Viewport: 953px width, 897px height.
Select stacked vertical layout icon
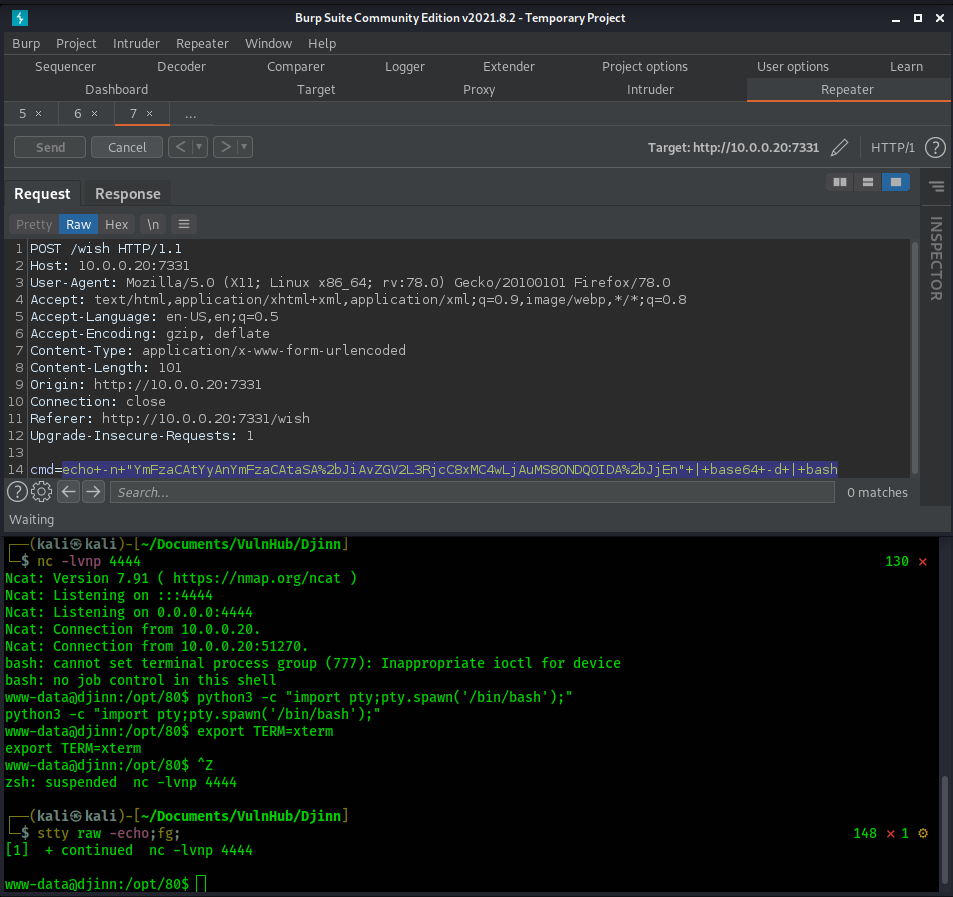pos(868,182)
